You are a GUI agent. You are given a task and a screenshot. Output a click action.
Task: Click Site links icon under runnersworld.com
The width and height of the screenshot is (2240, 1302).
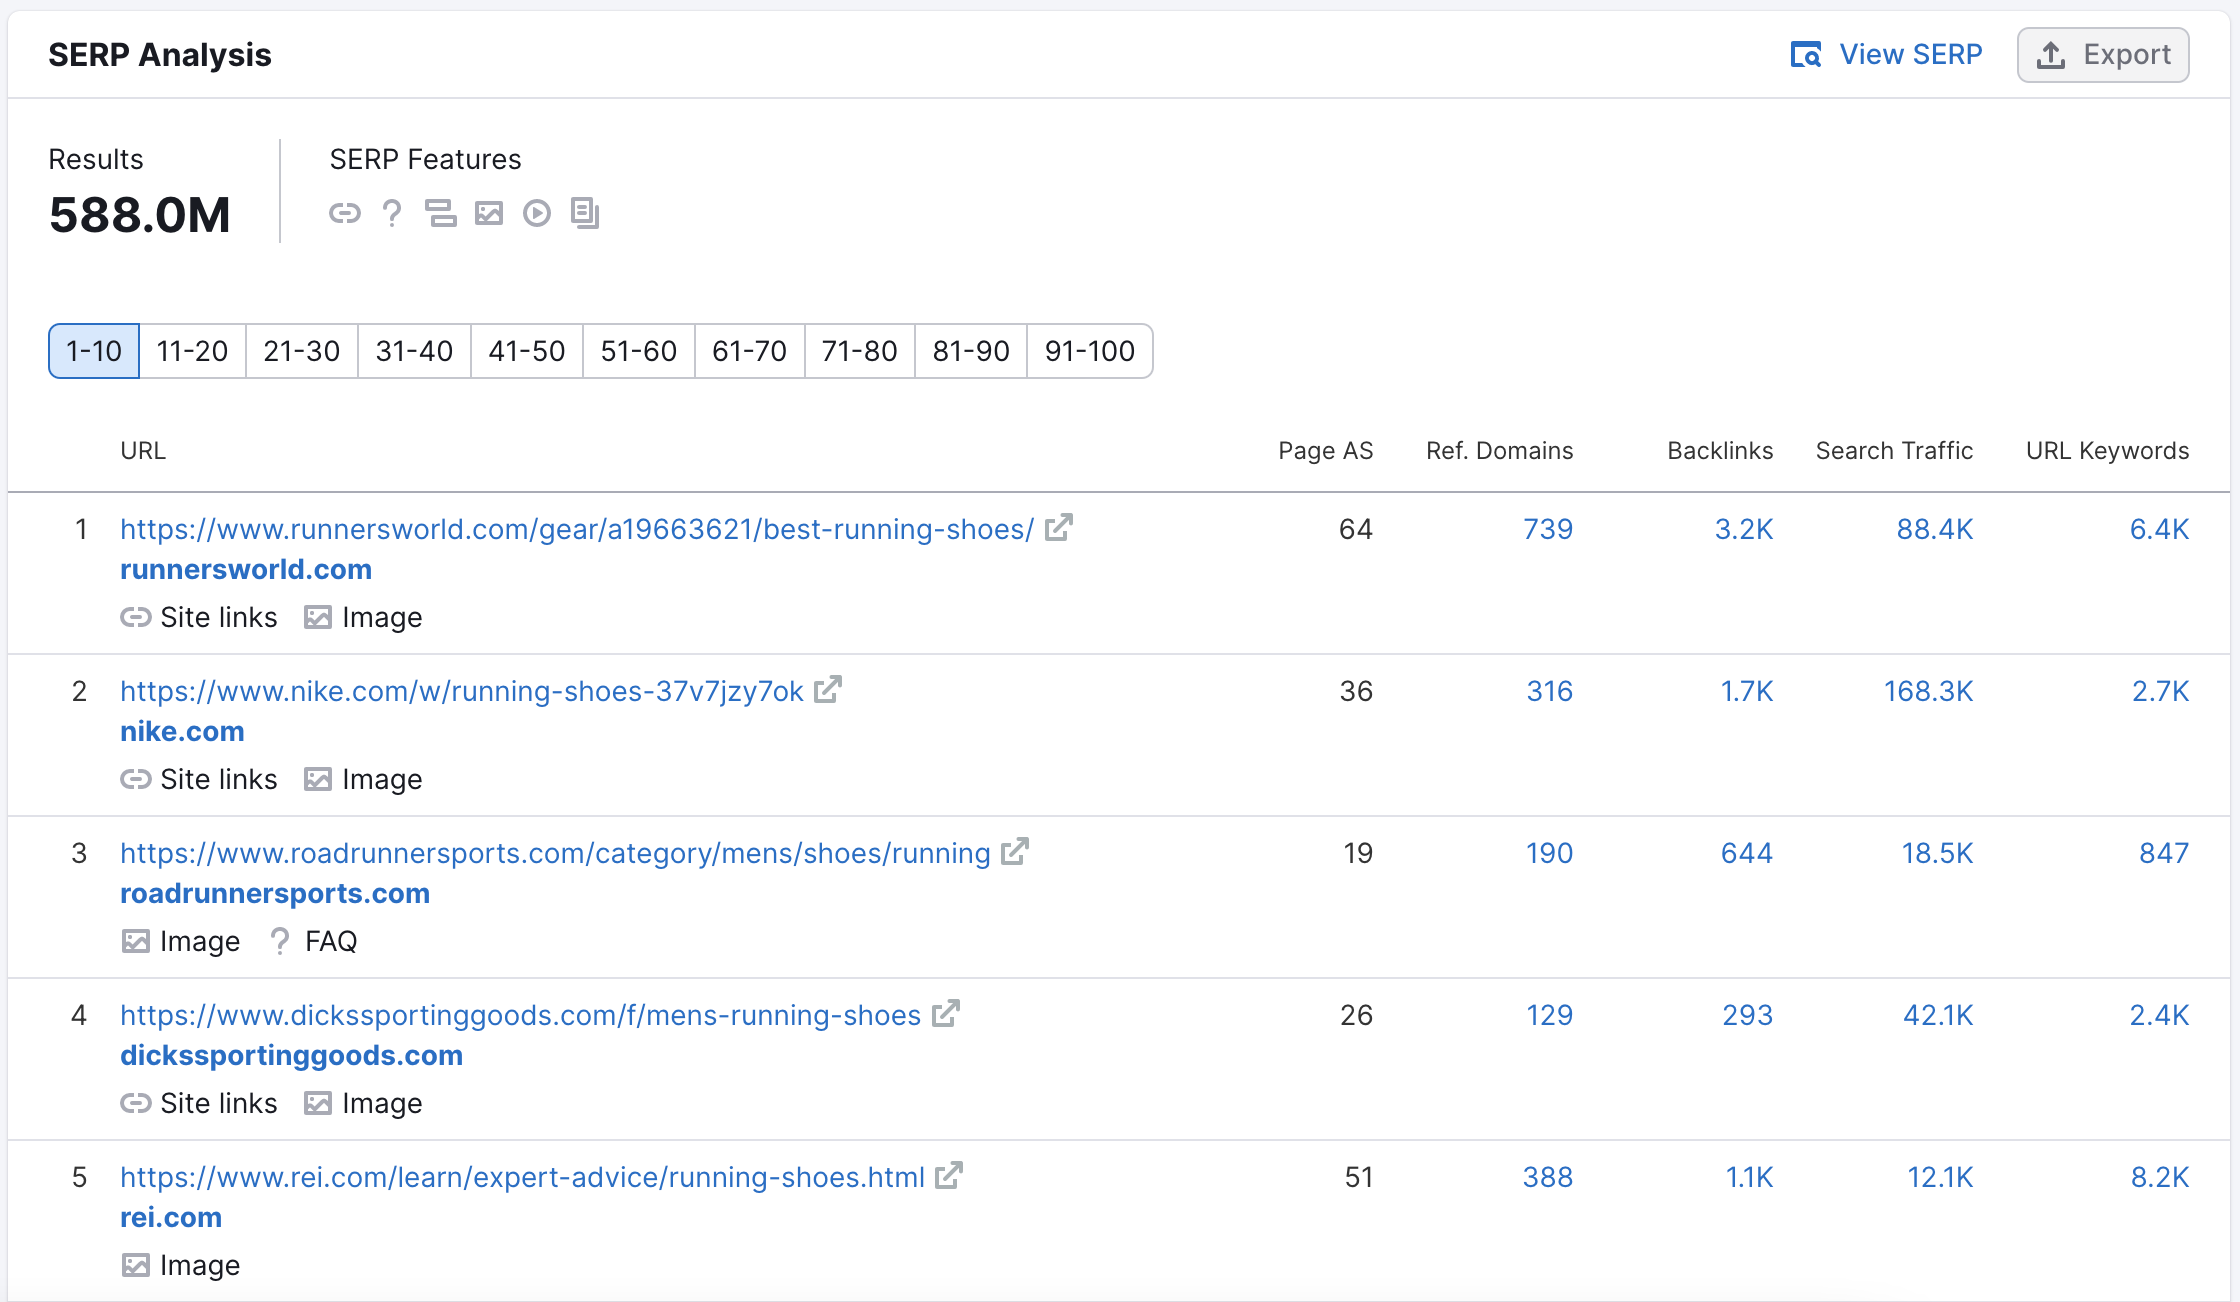[136, 617]
